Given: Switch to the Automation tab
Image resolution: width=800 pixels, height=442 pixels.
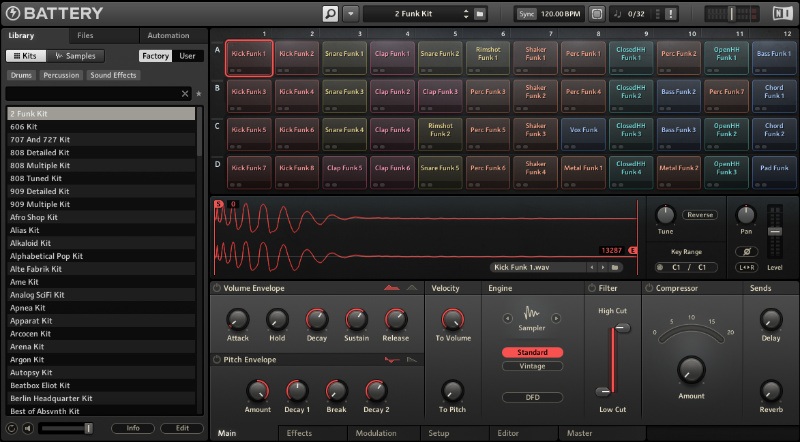Looking at the screenshot, I should tap(168, 35).
